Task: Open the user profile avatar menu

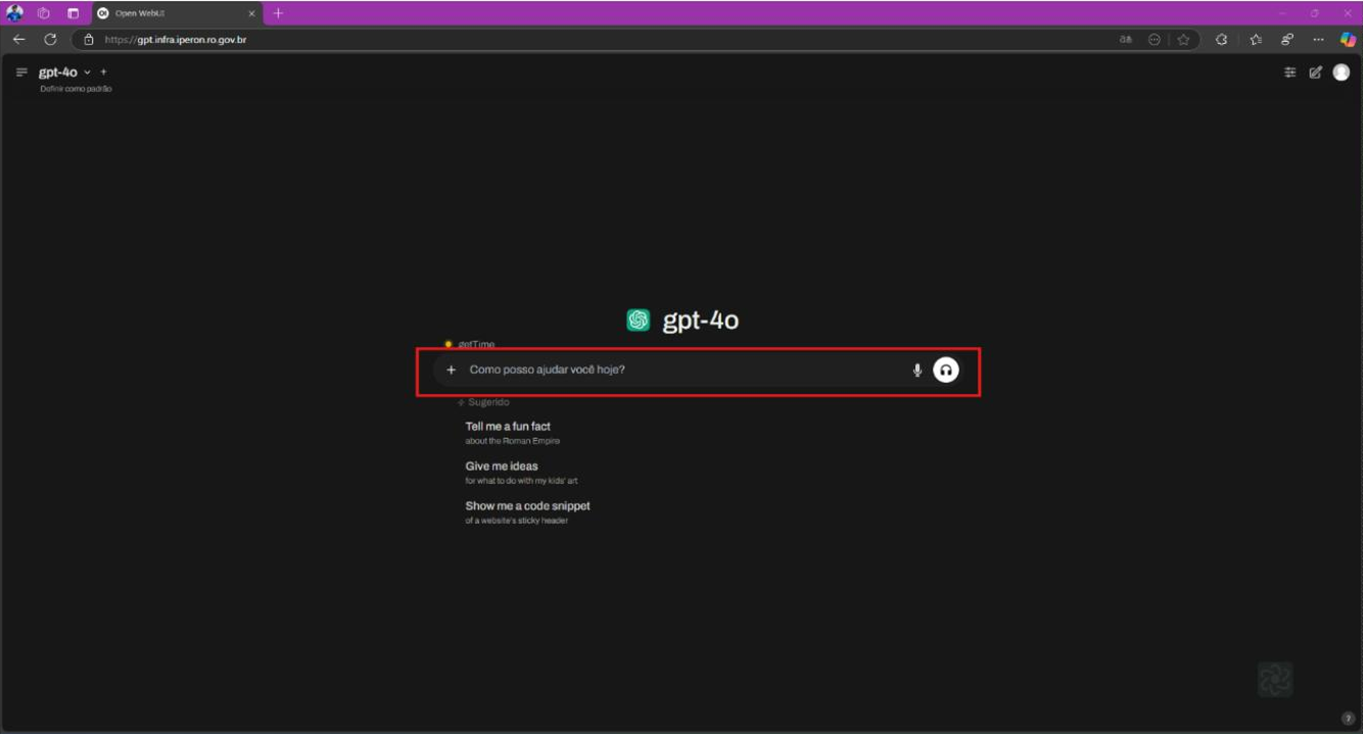Action: click(x=1341, y=72)
